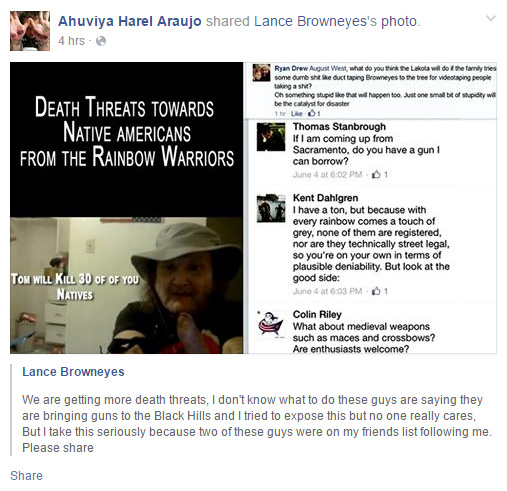Click the Lance Browneyes name below the photo
507x491 pixels.
click(x=73, y=372)
